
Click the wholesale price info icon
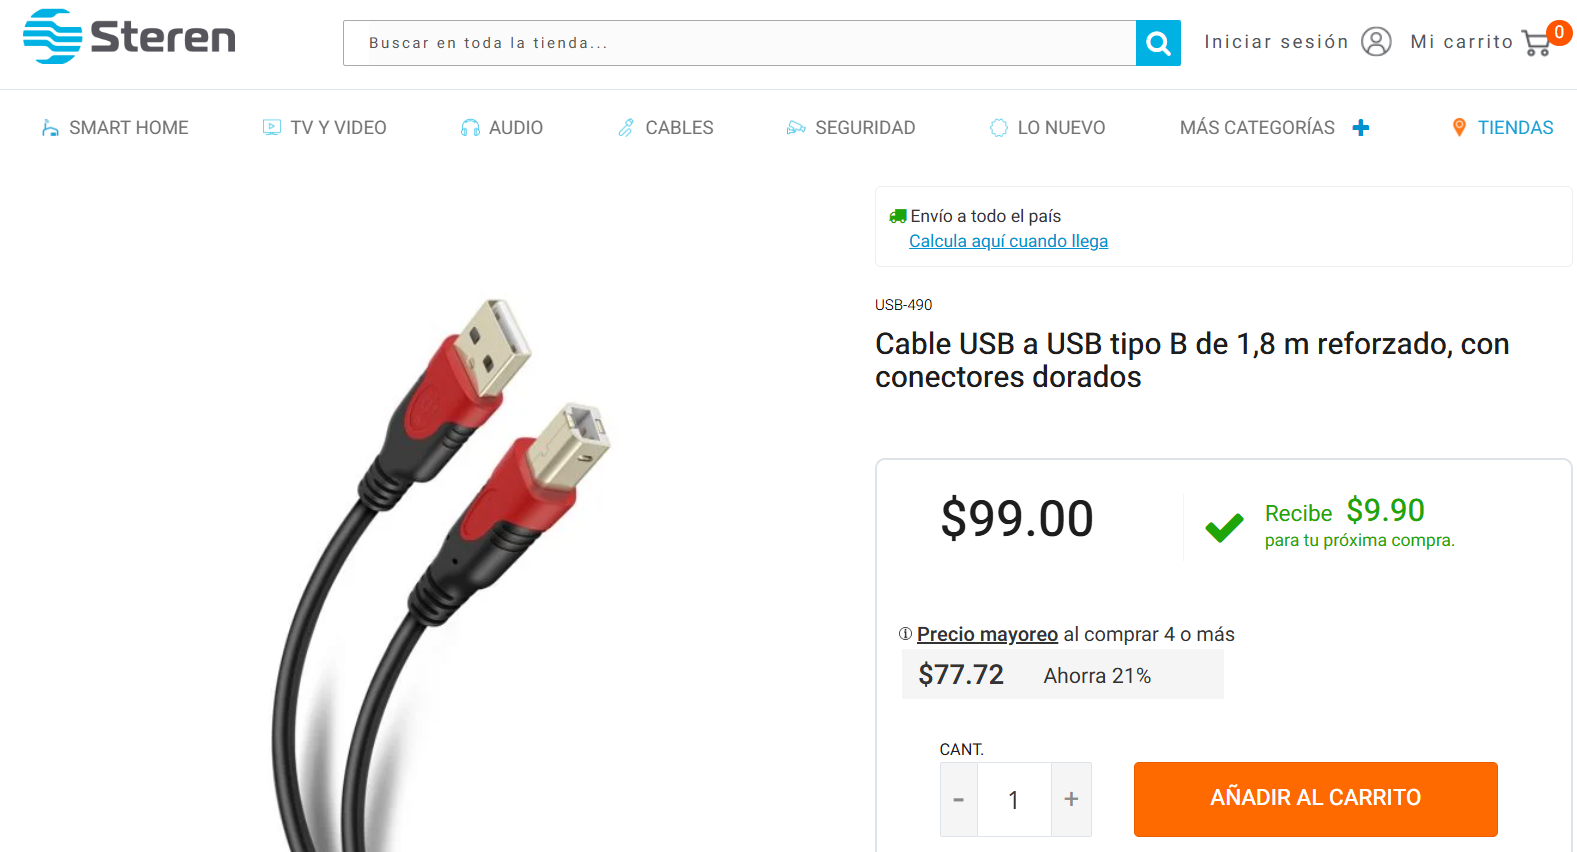[905, 634]
